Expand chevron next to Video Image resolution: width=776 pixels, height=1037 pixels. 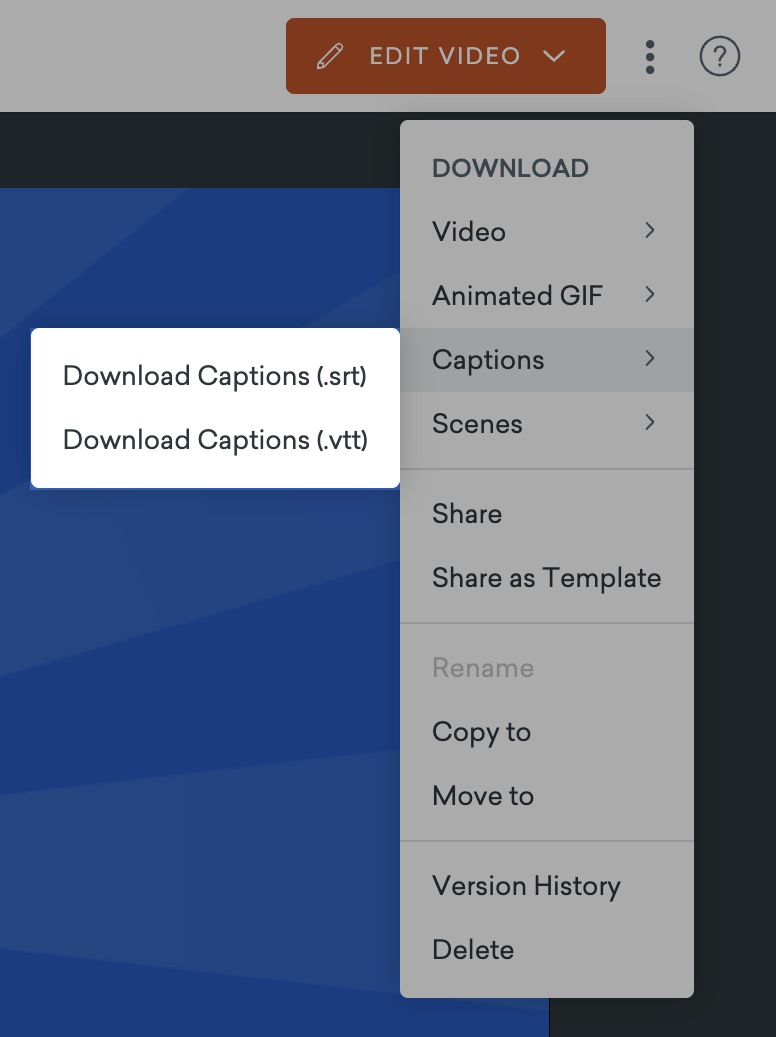coord(650,230)
